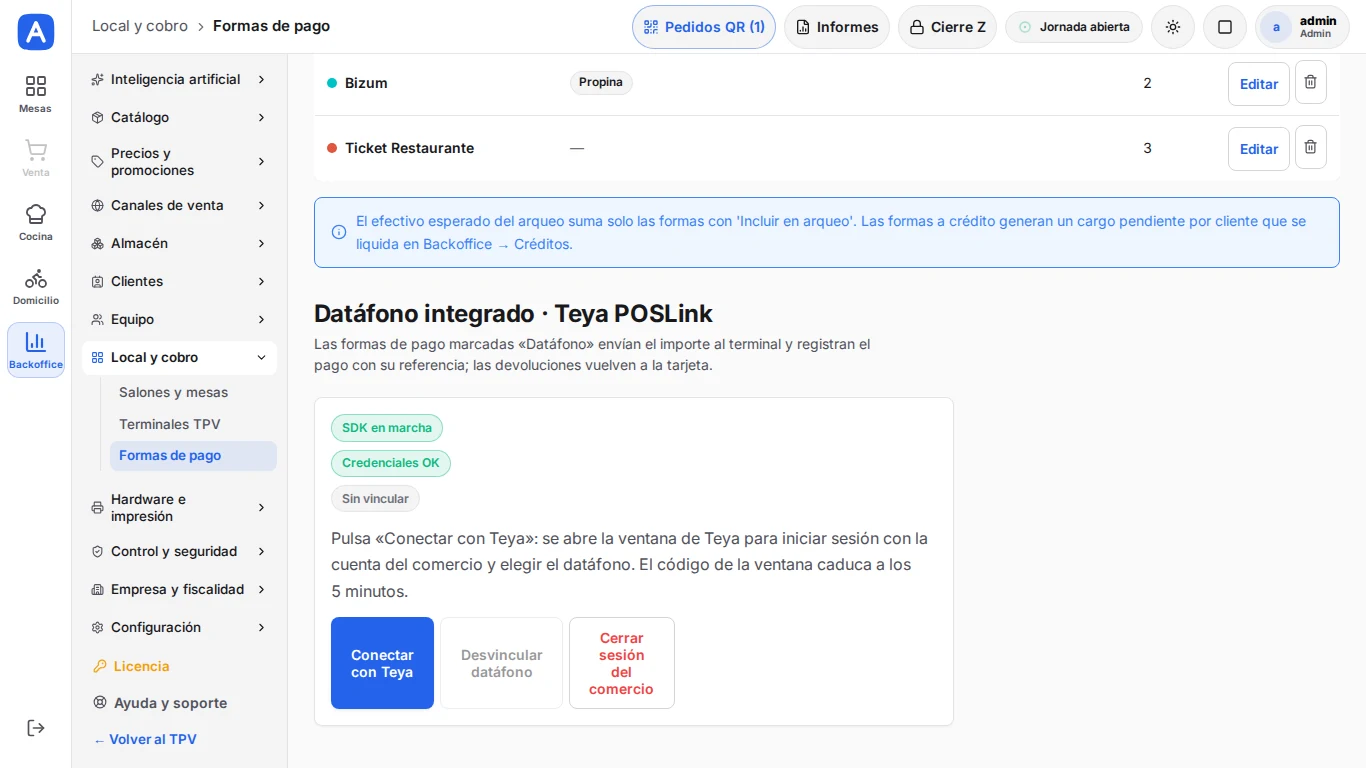1366x768 pixels.
Task: Click Cerrar sesión del comercio button
Action: pos(622,663)
